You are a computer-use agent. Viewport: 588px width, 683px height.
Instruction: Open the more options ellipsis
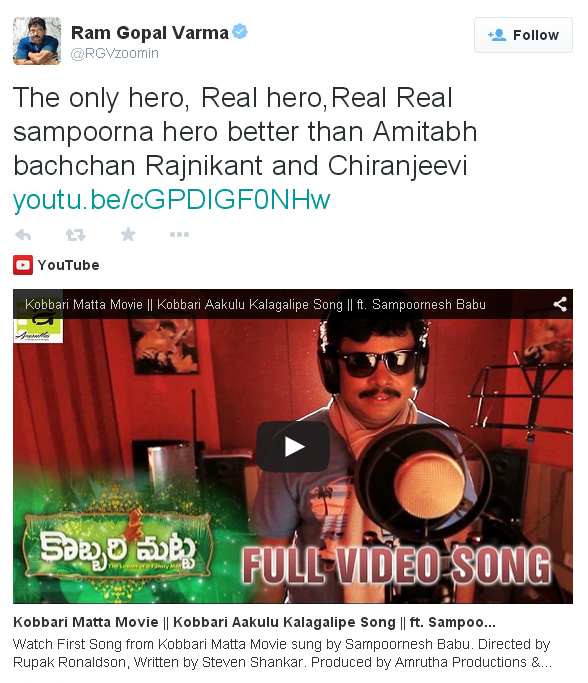[x=179, y=234]
